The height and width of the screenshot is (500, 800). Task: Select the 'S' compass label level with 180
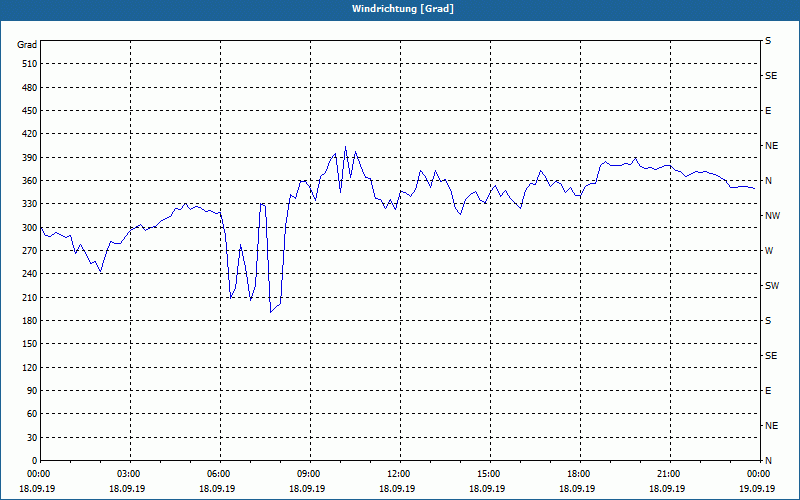click(768, 321)
